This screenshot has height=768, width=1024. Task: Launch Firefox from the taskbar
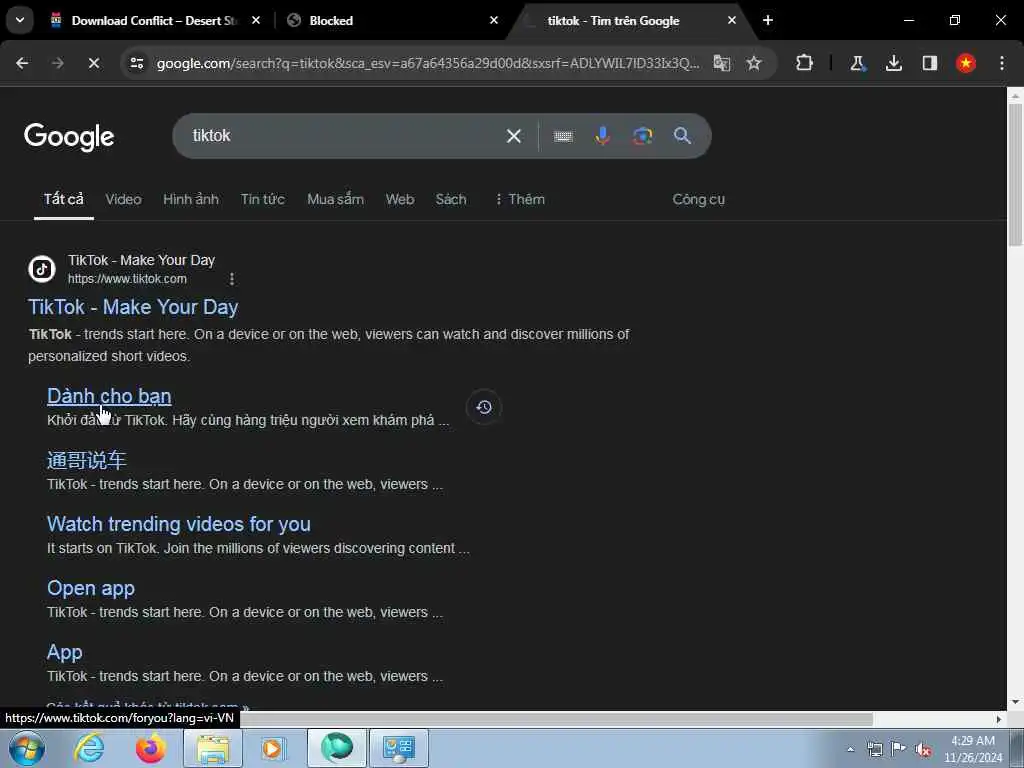tap(150, 748)
